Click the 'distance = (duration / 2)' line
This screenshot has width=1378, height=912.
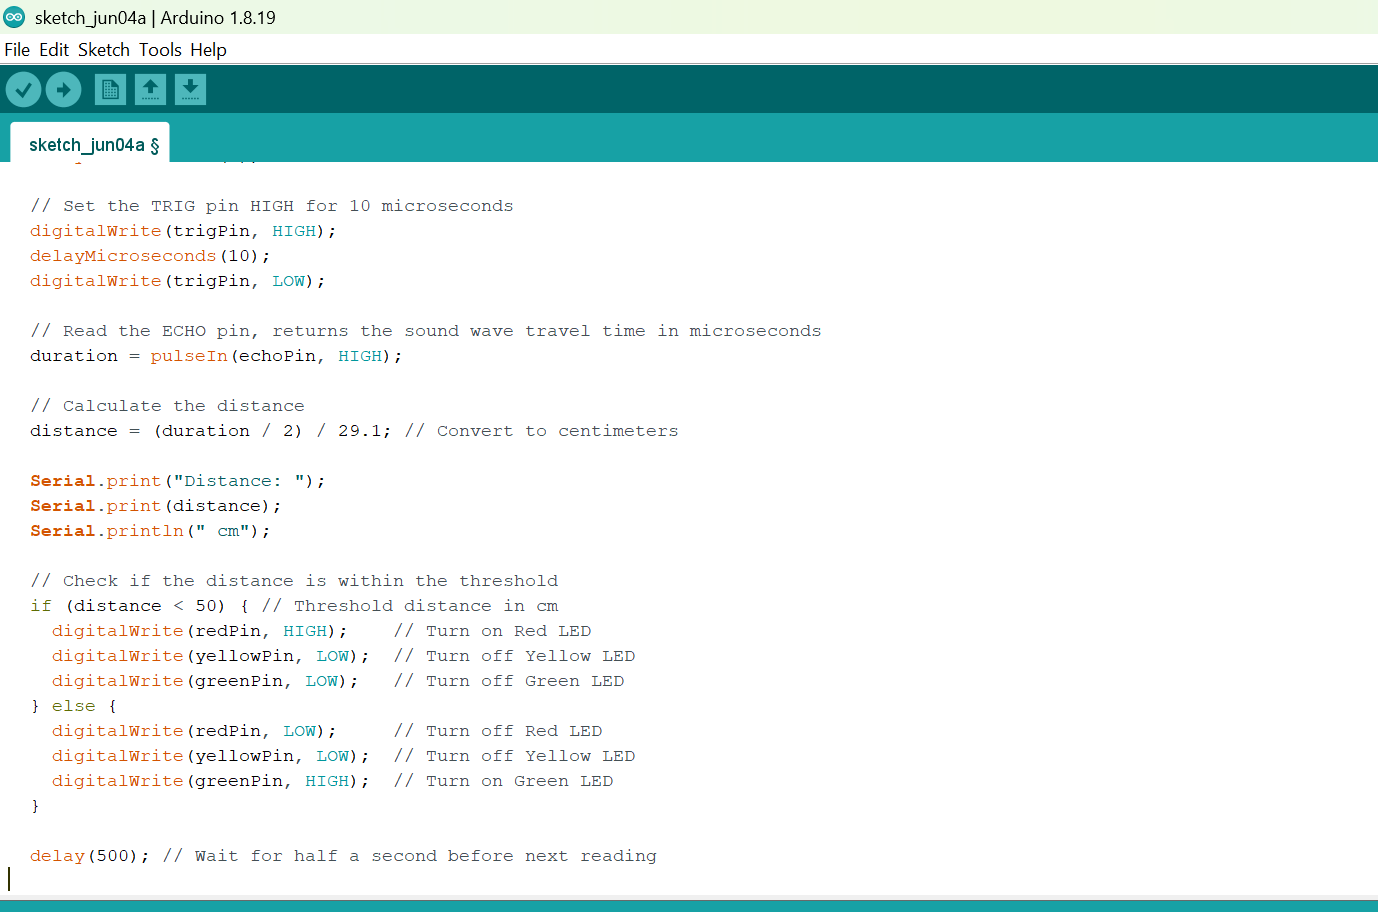point(211,431)
